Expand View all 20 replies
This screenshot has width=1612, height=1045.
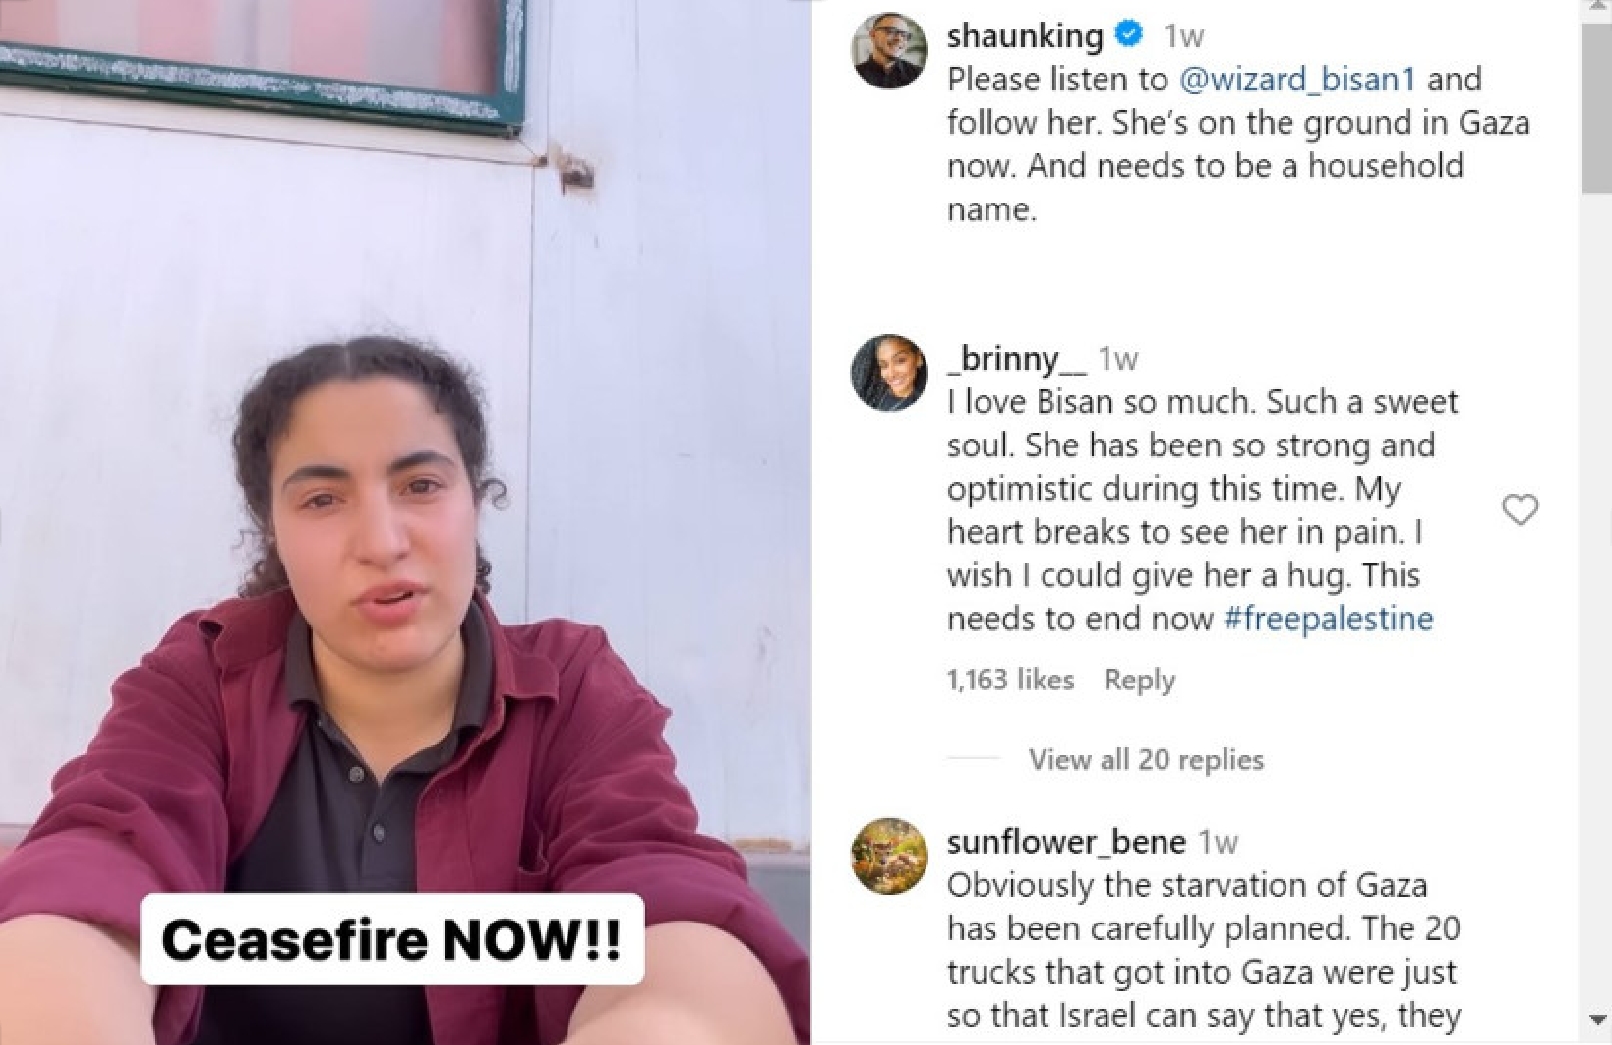1146,760
